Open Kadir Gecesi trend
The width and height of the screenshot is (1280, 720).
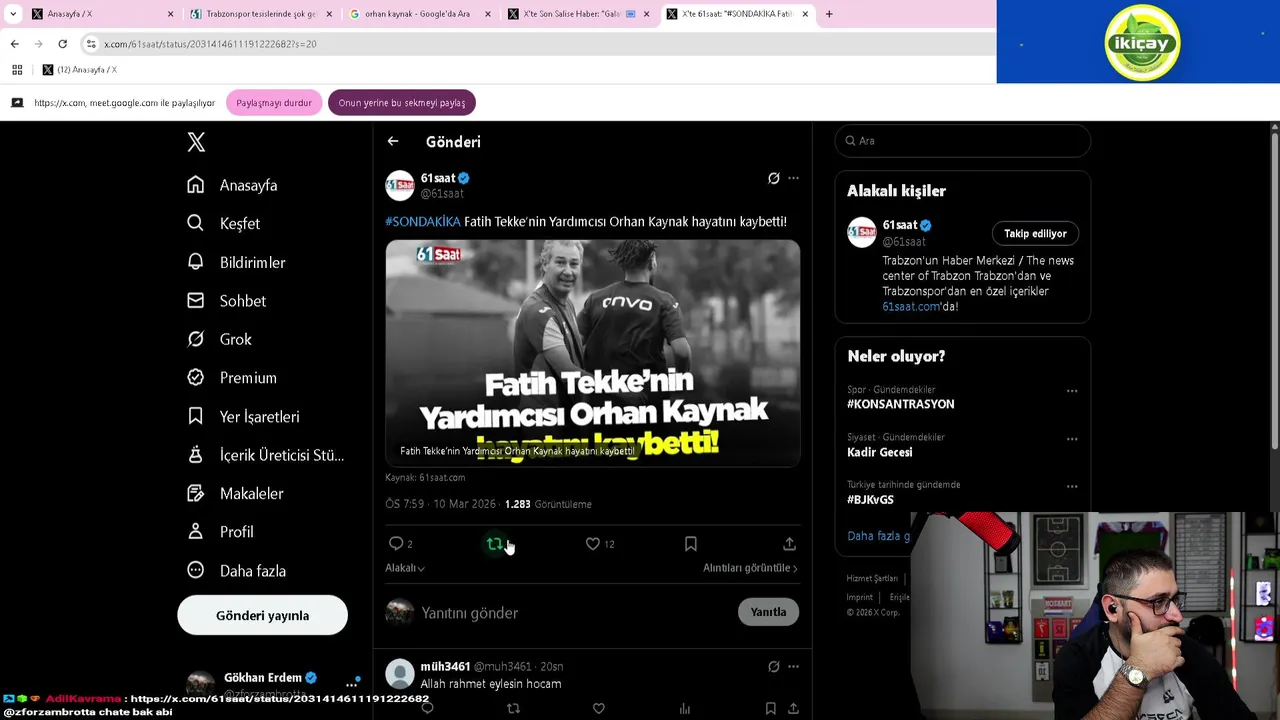point(880,452)
